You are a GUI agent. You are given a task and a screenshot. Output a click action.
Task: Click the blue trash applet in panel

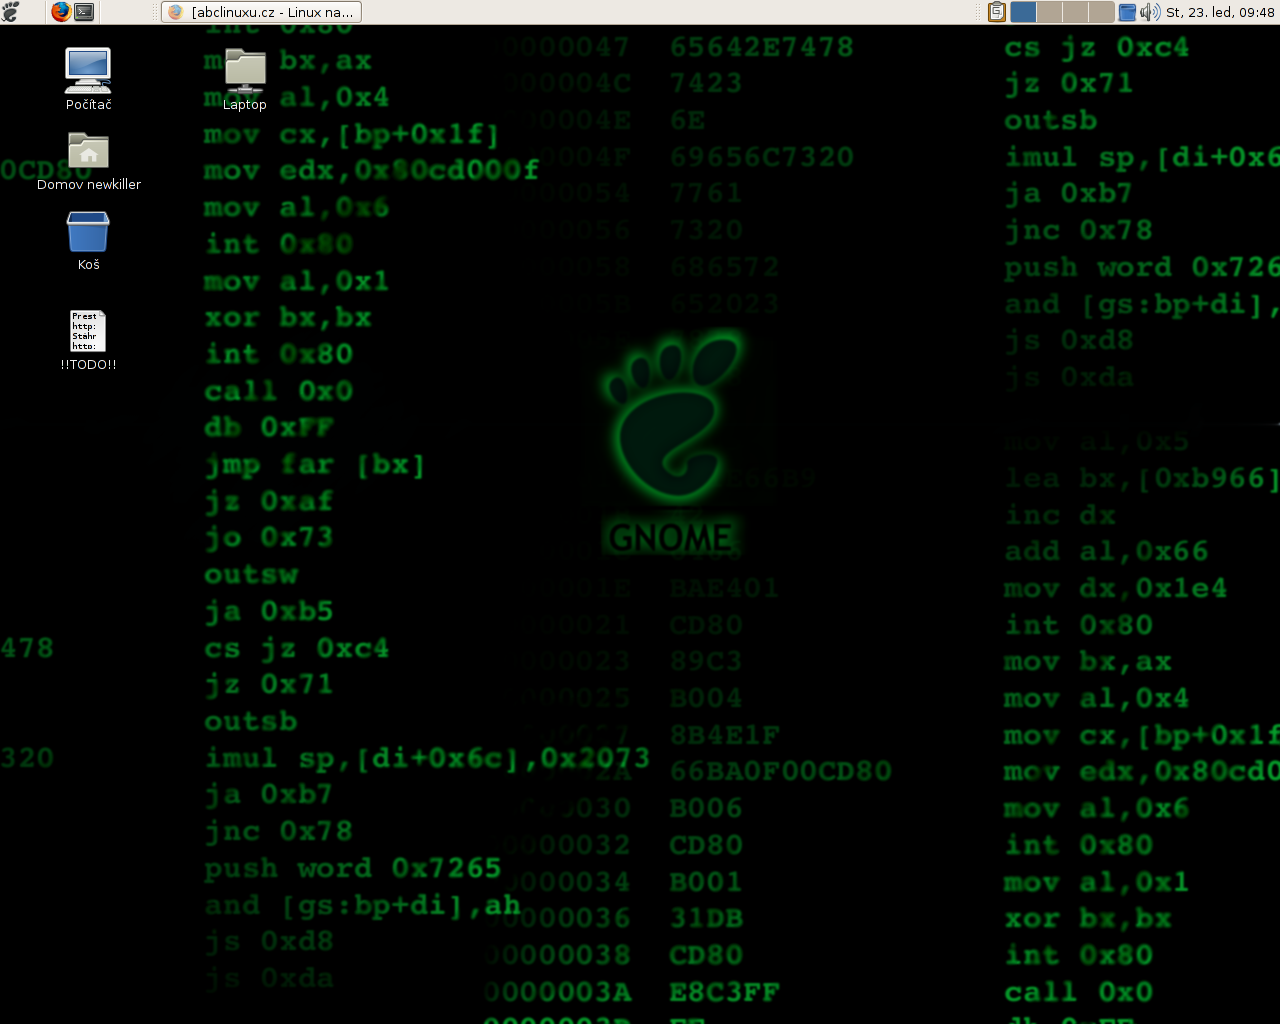[x=1127, y=12]
